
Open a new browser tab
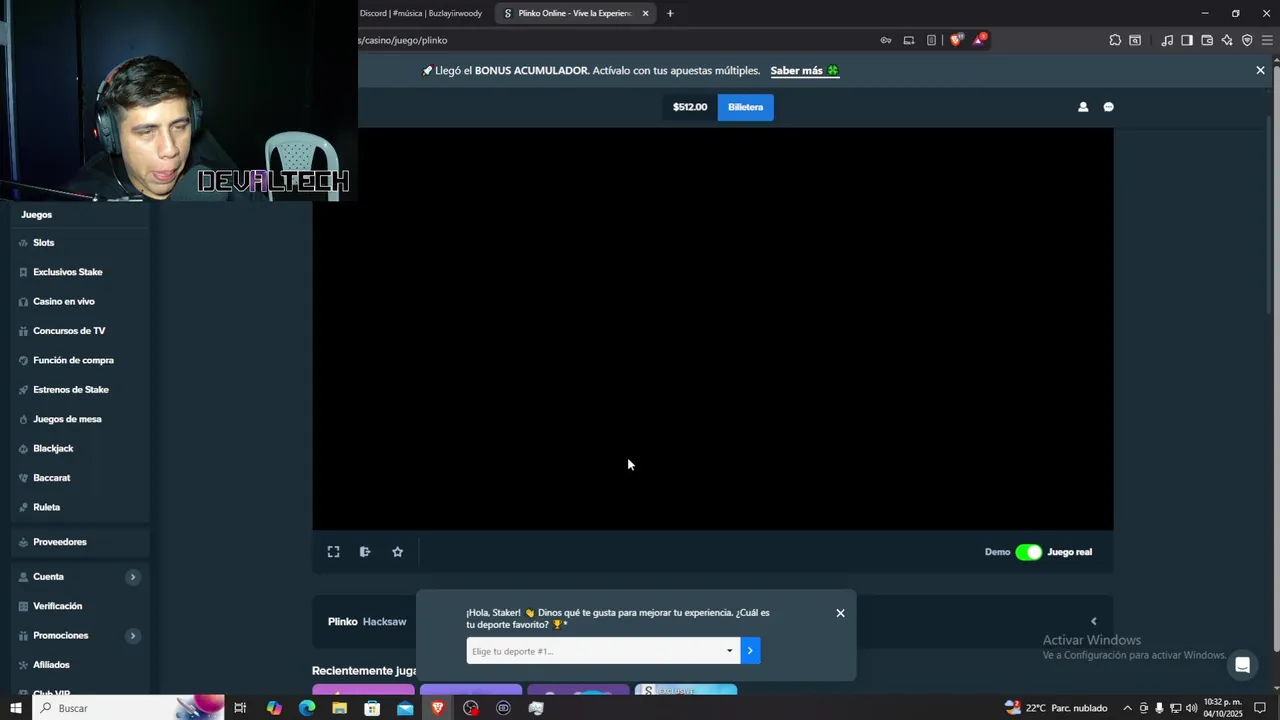click(670, 13)
